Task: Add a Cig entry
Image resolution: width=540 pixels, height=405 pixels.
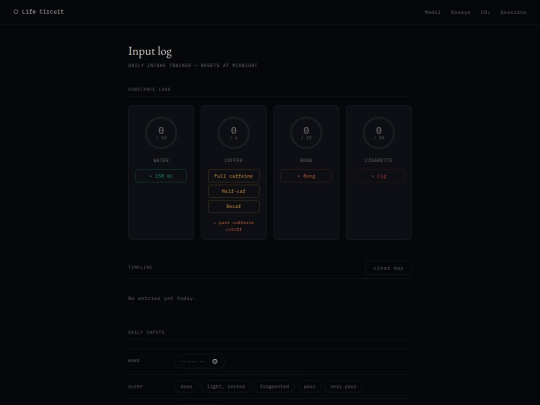Action: pyautogui.click(x=378, y=176)
